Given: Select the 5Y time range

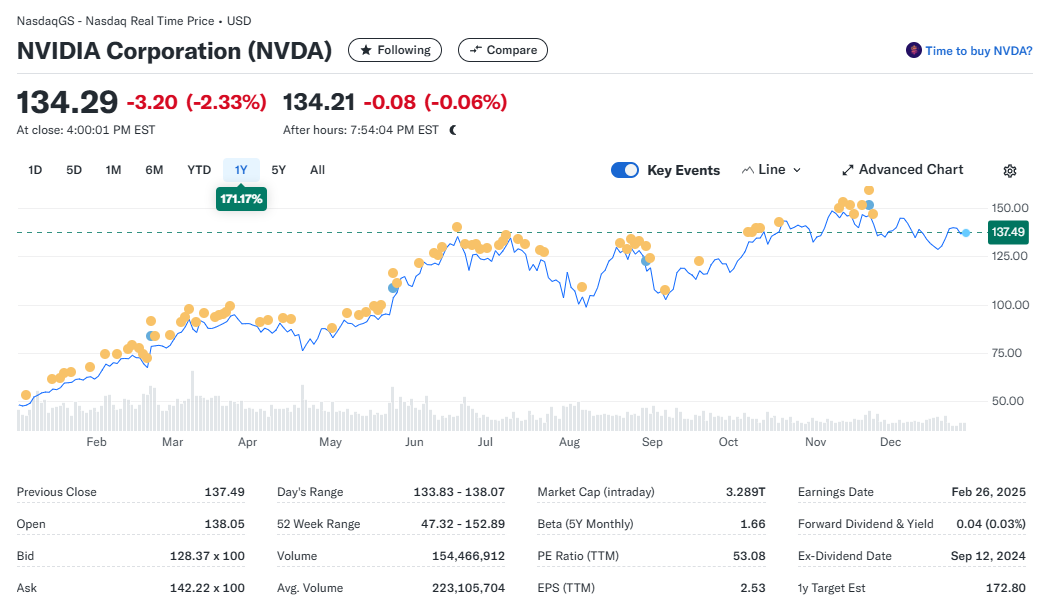Looking at the screenshot, I should tap(278, 170).
